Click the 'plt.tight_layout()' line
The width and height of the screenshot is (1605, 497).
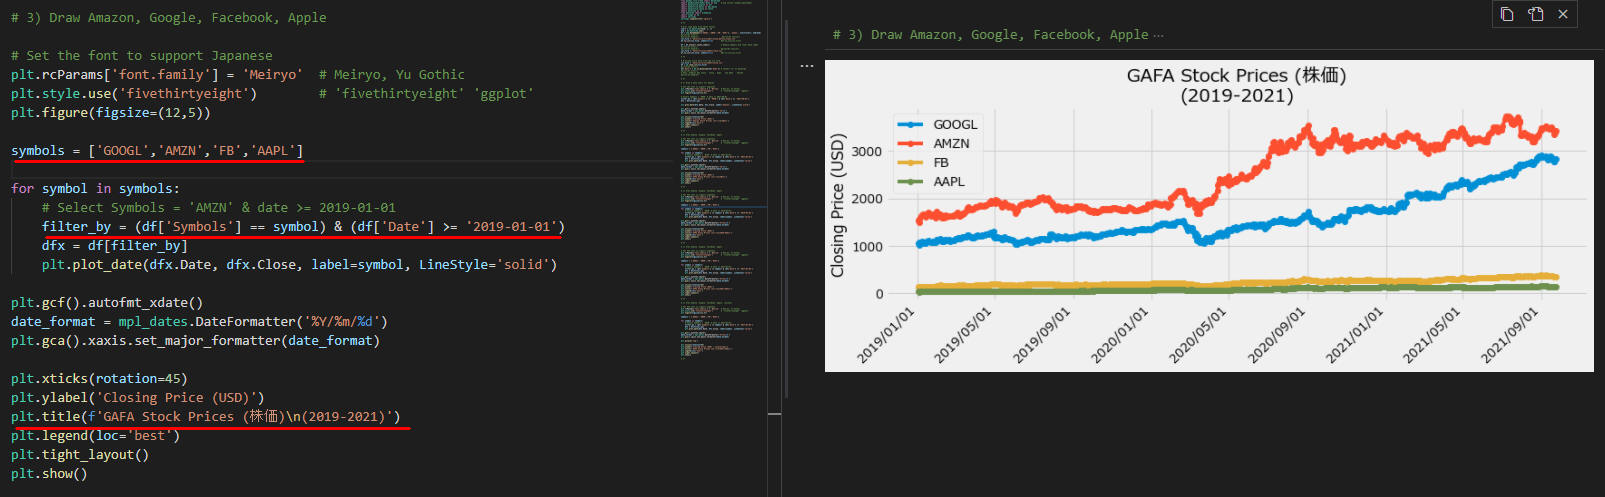click(80, 454)
